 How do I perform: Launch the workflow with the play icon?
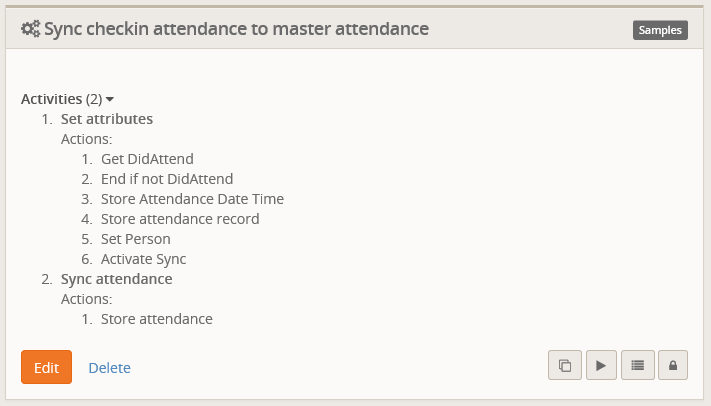601,365
